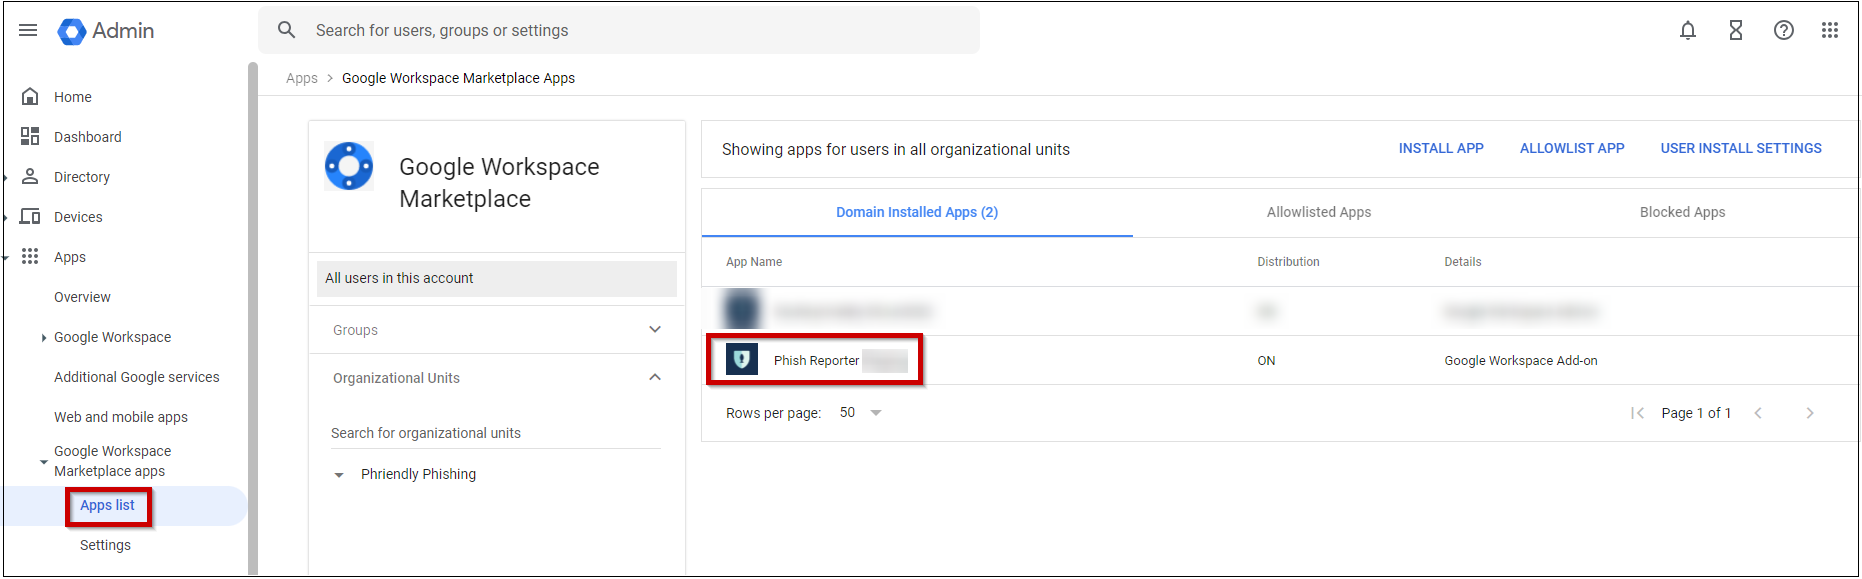Image resolution: width=1862 pixels, height=579 pixels.
Task: Collapse the Phriendly Phishing org unit
Action: (339, 475)
